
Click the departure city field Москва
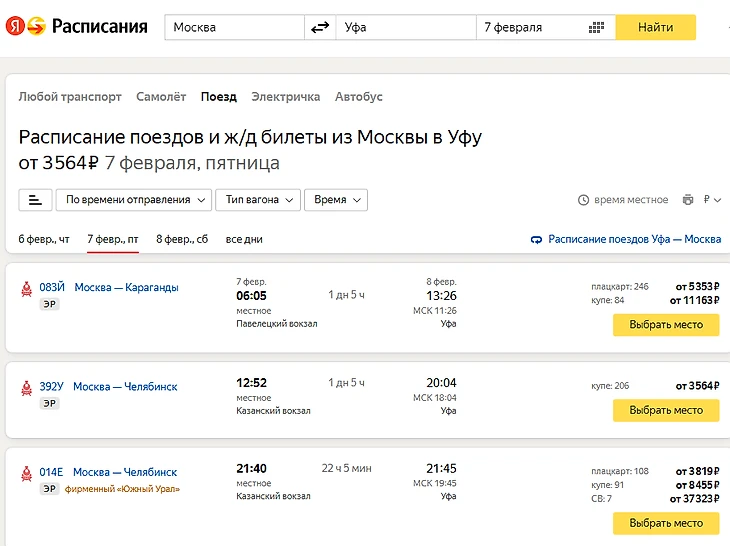234,27
